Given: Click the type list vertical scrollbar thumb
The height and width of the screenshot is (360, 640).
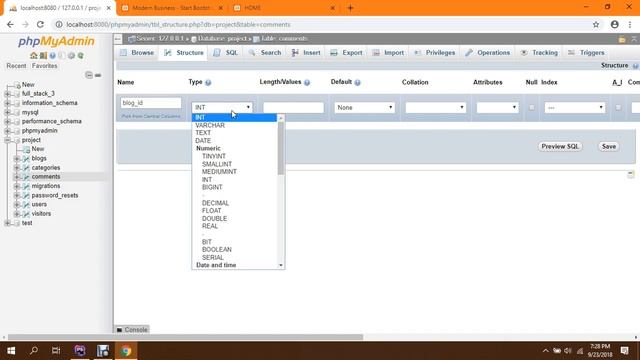Looking at the screenshot, I should (x=281, y=148).
